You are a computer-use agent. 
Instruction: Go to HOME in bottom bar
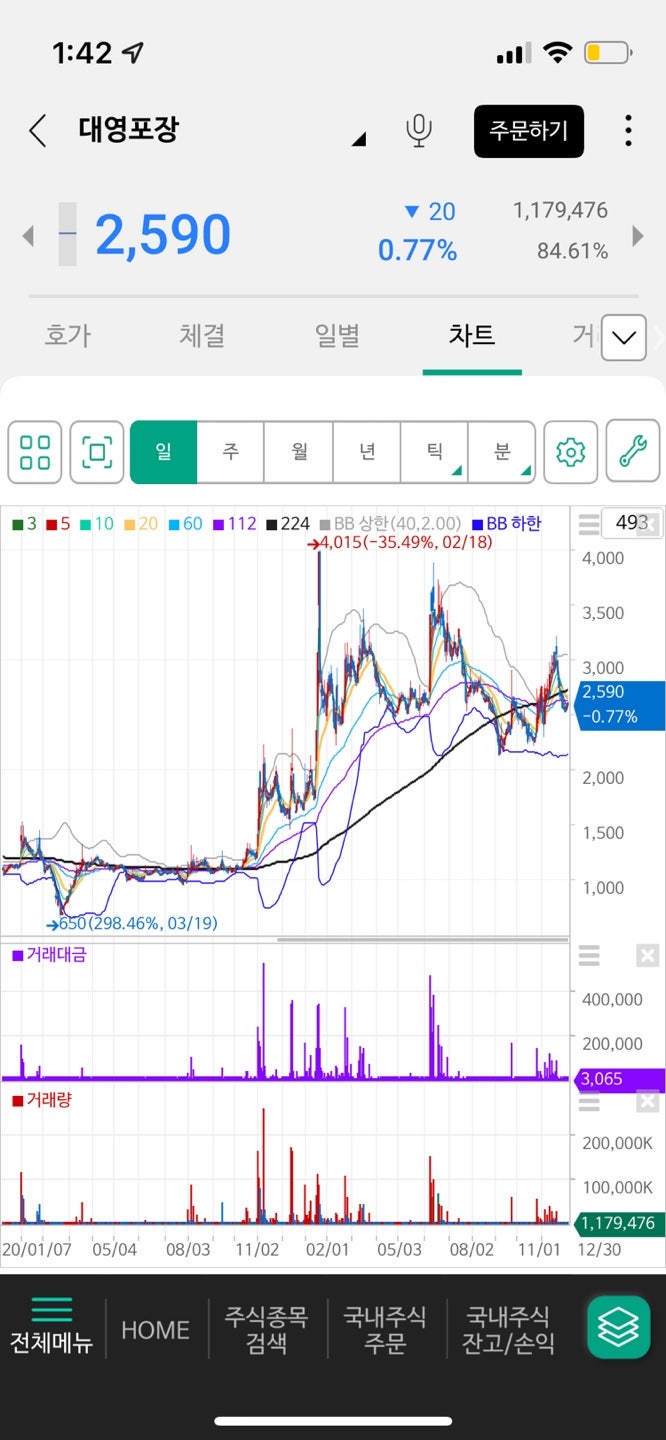coord(155,1329)
